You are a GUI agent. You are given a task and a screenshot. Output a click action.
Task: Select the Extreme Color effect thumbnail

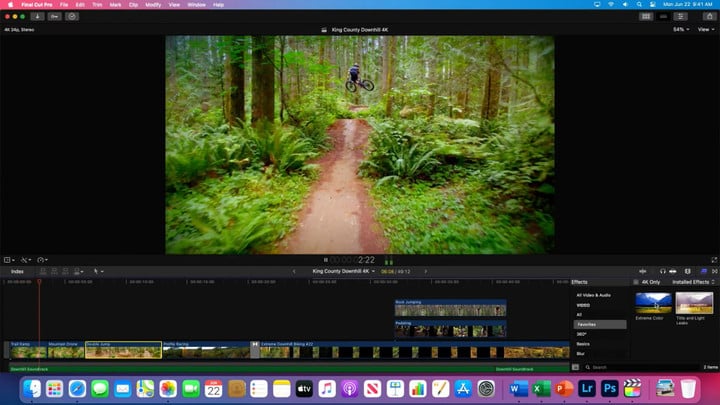(x=653, y=303)
